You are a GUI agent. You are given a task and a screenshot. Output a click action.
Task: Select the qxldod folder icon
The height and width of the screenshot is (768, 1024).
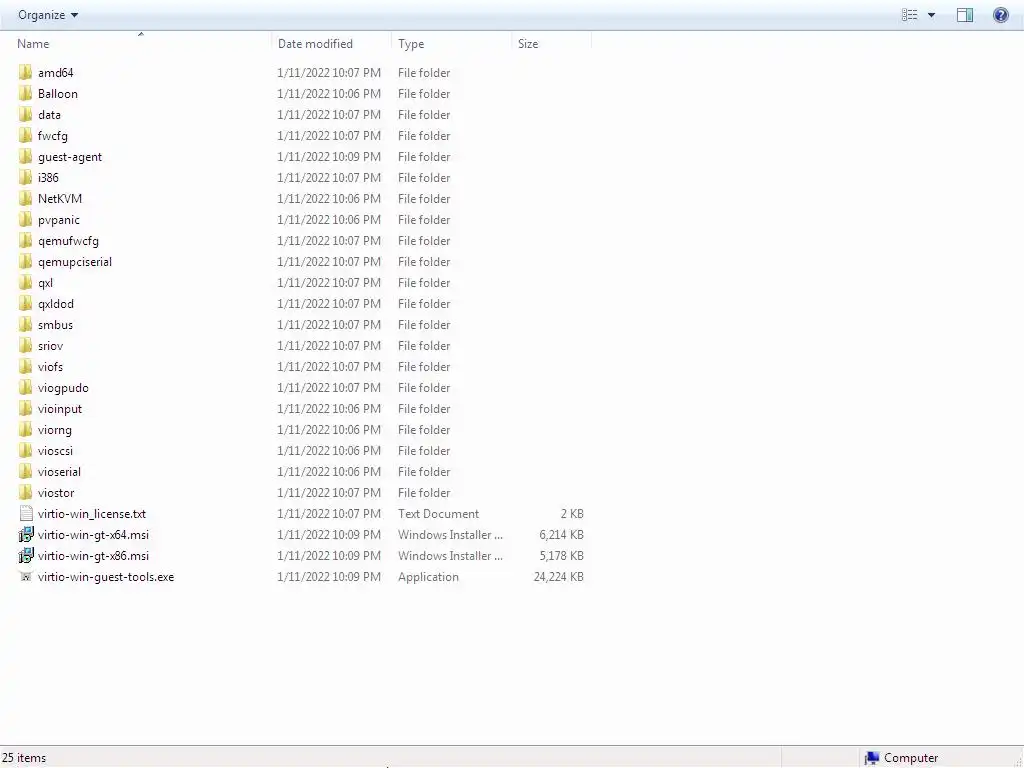point(25,304)
